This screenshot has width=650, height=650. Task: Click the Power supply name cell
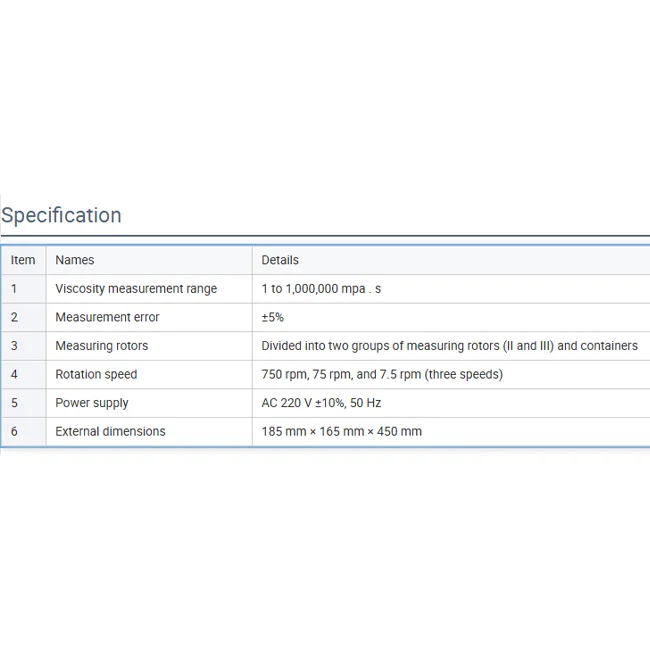(92, 403)
